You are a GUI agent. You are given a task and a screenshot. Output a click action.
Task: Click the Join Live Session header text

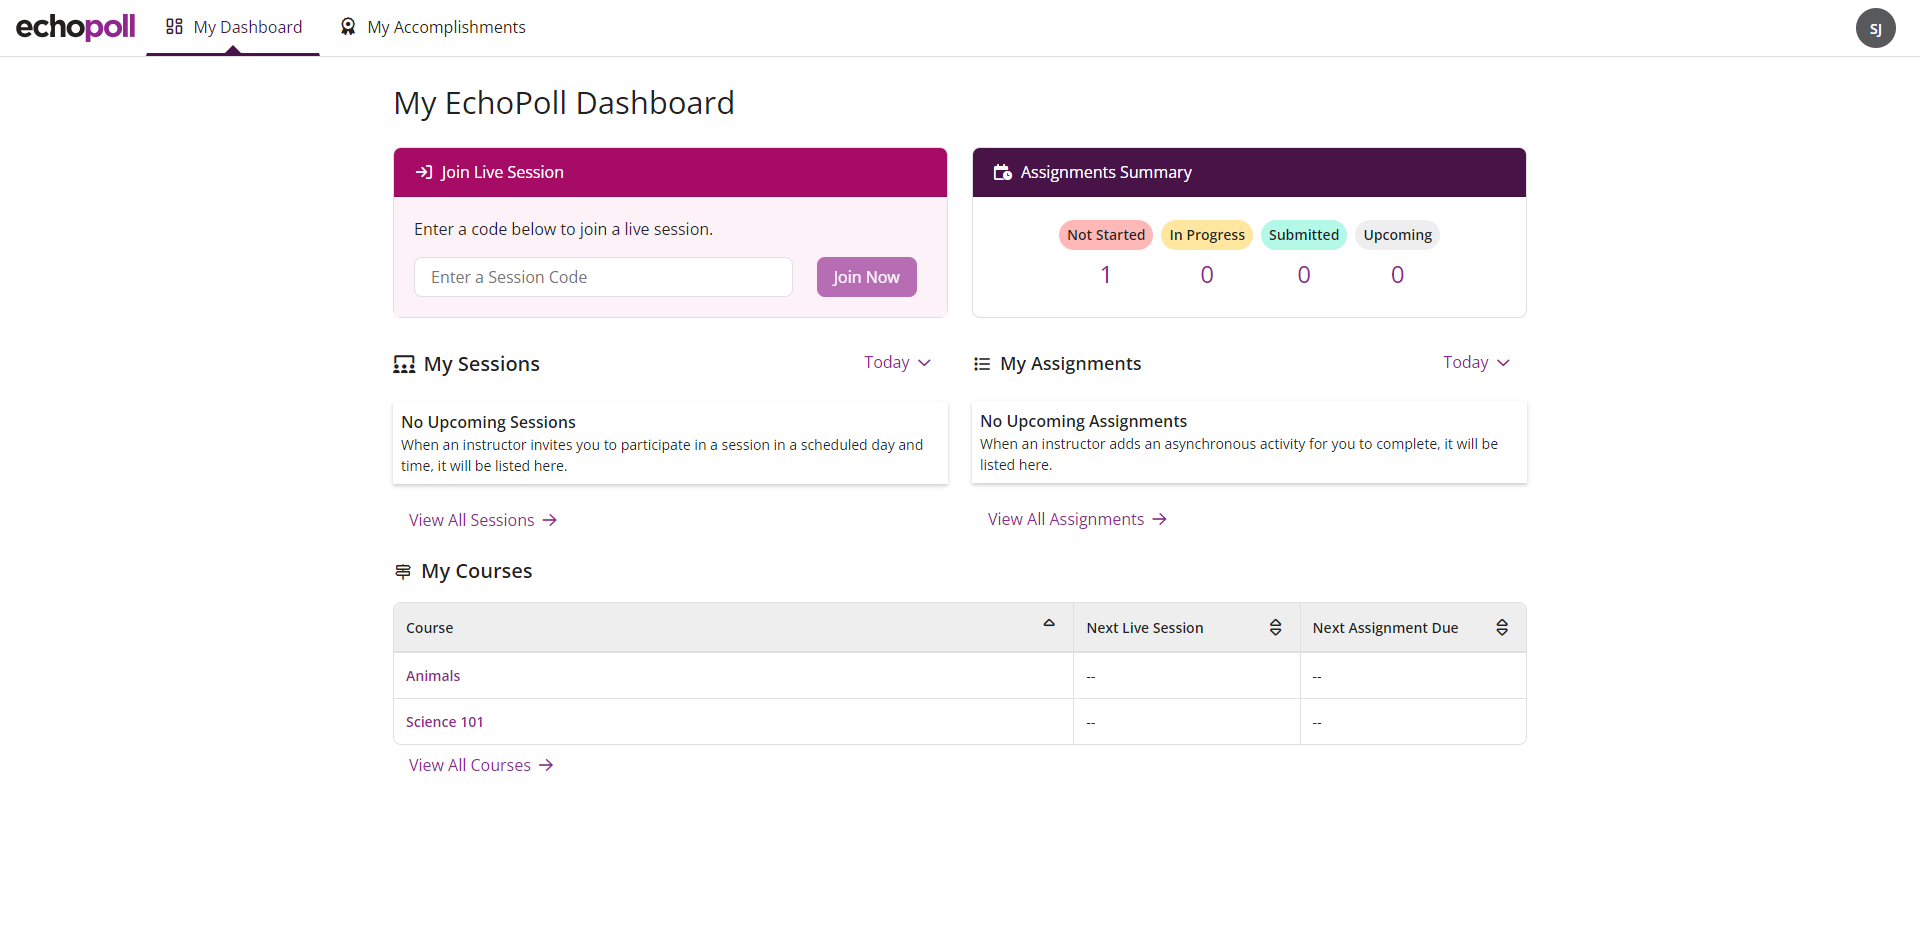pyautogui.click(x=502, y=172)
